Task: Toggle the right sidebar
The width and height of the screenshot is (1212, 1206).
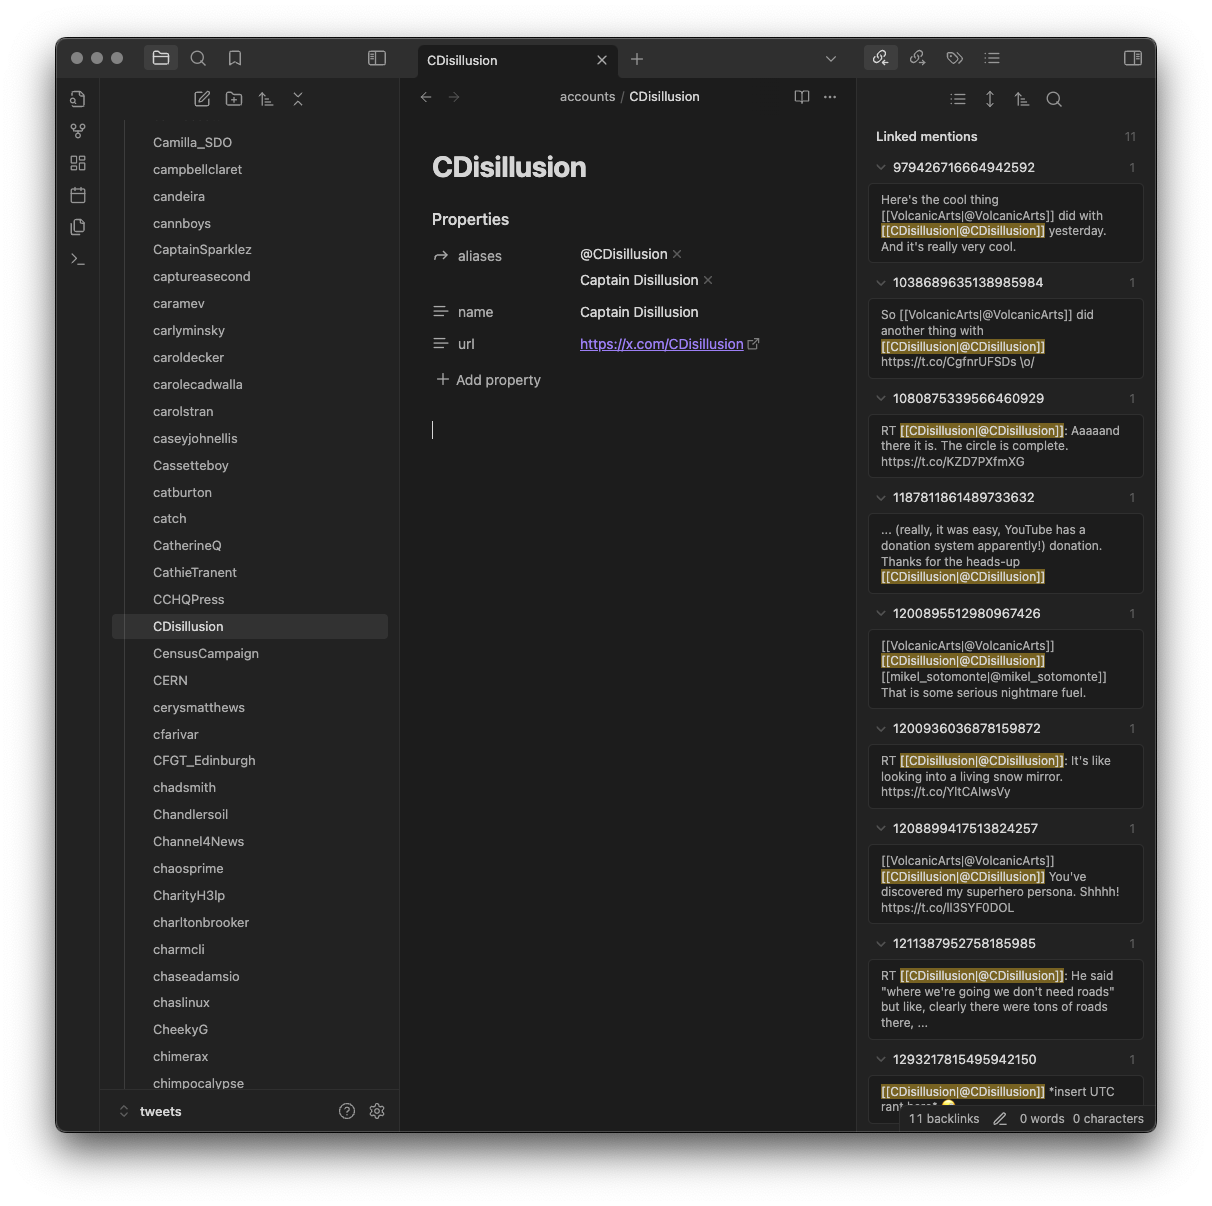Action: (1133, 58)
